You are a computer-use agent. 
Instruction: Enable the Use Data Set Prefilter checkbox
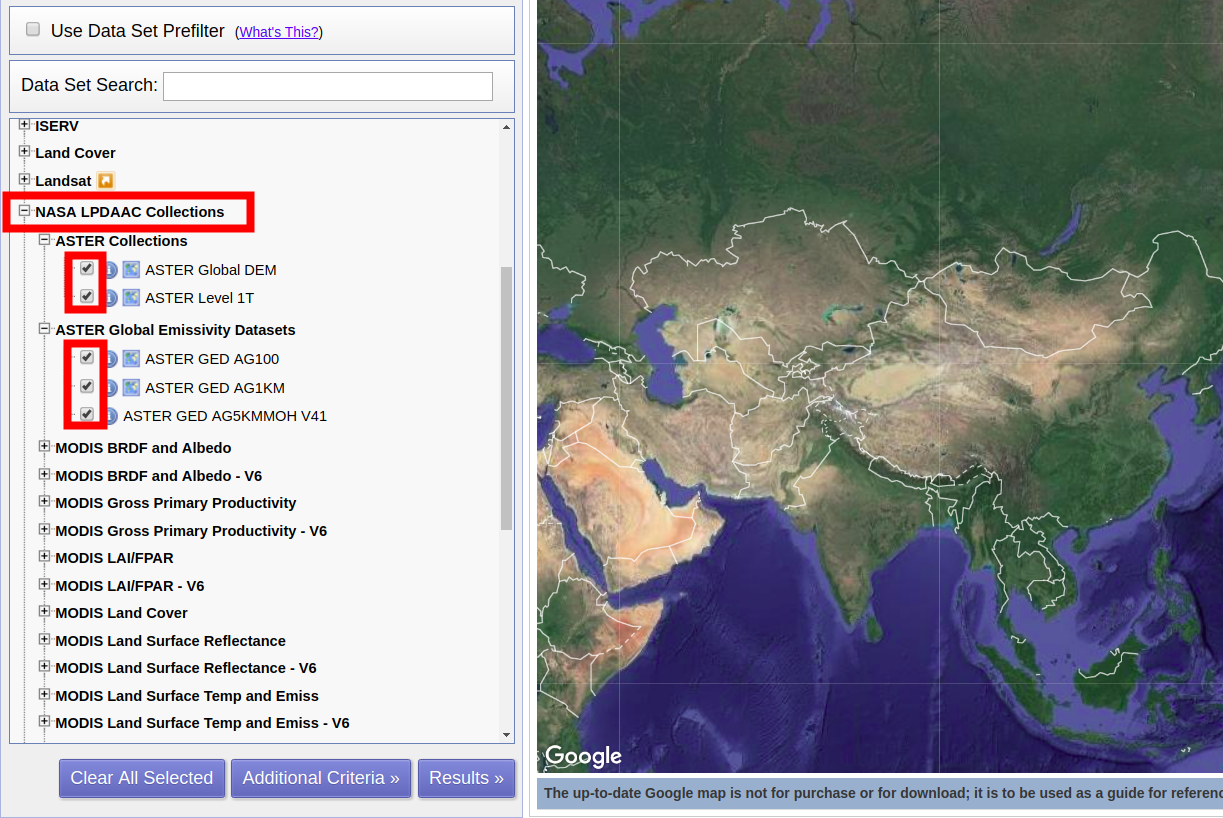click(x=33, y=30)
